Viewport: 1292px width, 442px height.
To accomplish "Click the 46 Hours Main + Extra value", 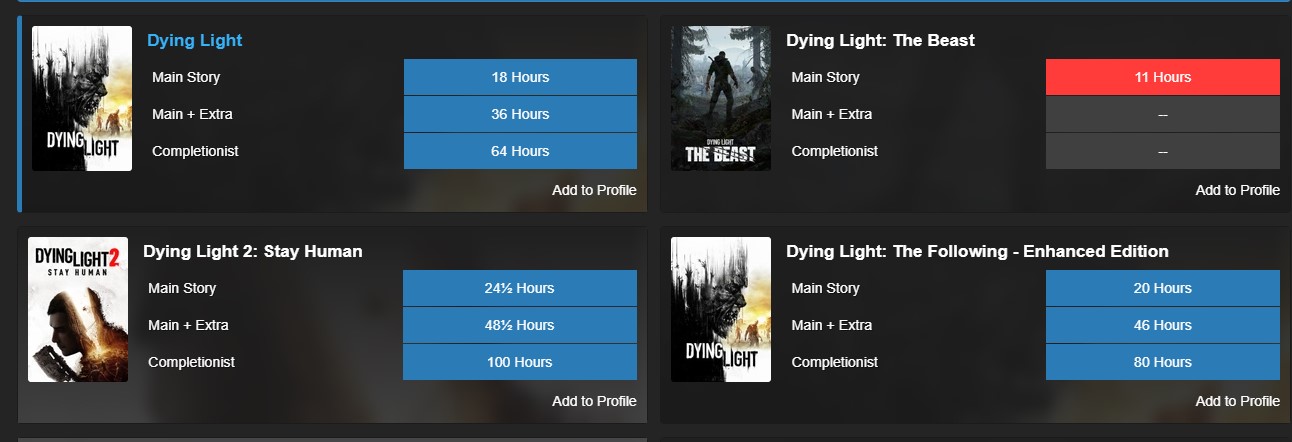I will pyautogui.click(x=1163, y=325).
